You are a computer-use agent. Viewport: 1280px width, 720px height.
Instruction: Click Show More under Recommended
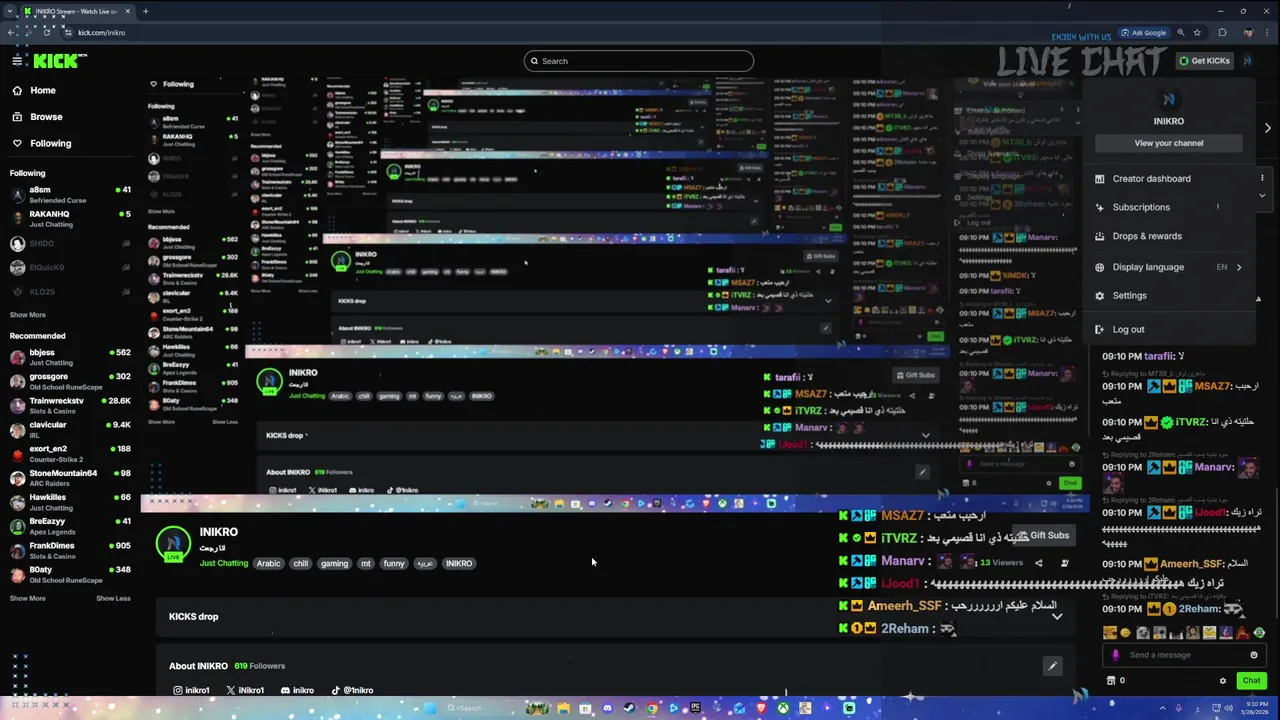(27, 598)
